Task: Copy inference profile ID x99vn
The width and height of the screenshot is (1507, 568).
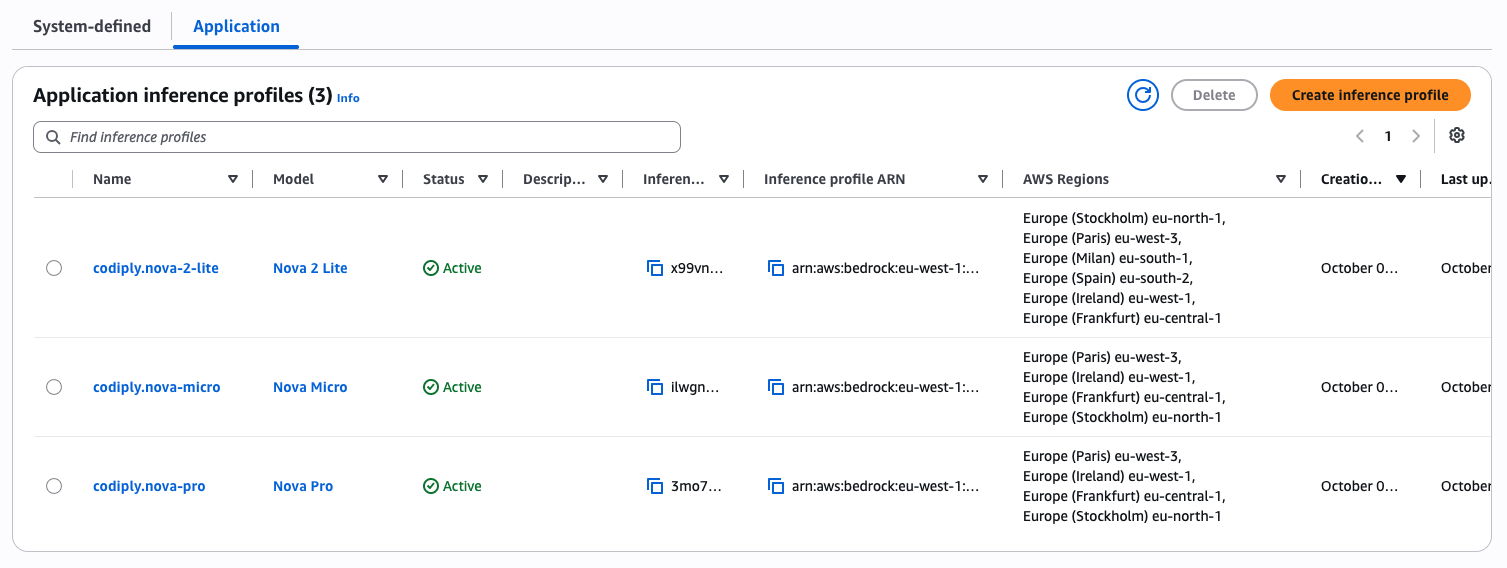Action: point(656,268)
